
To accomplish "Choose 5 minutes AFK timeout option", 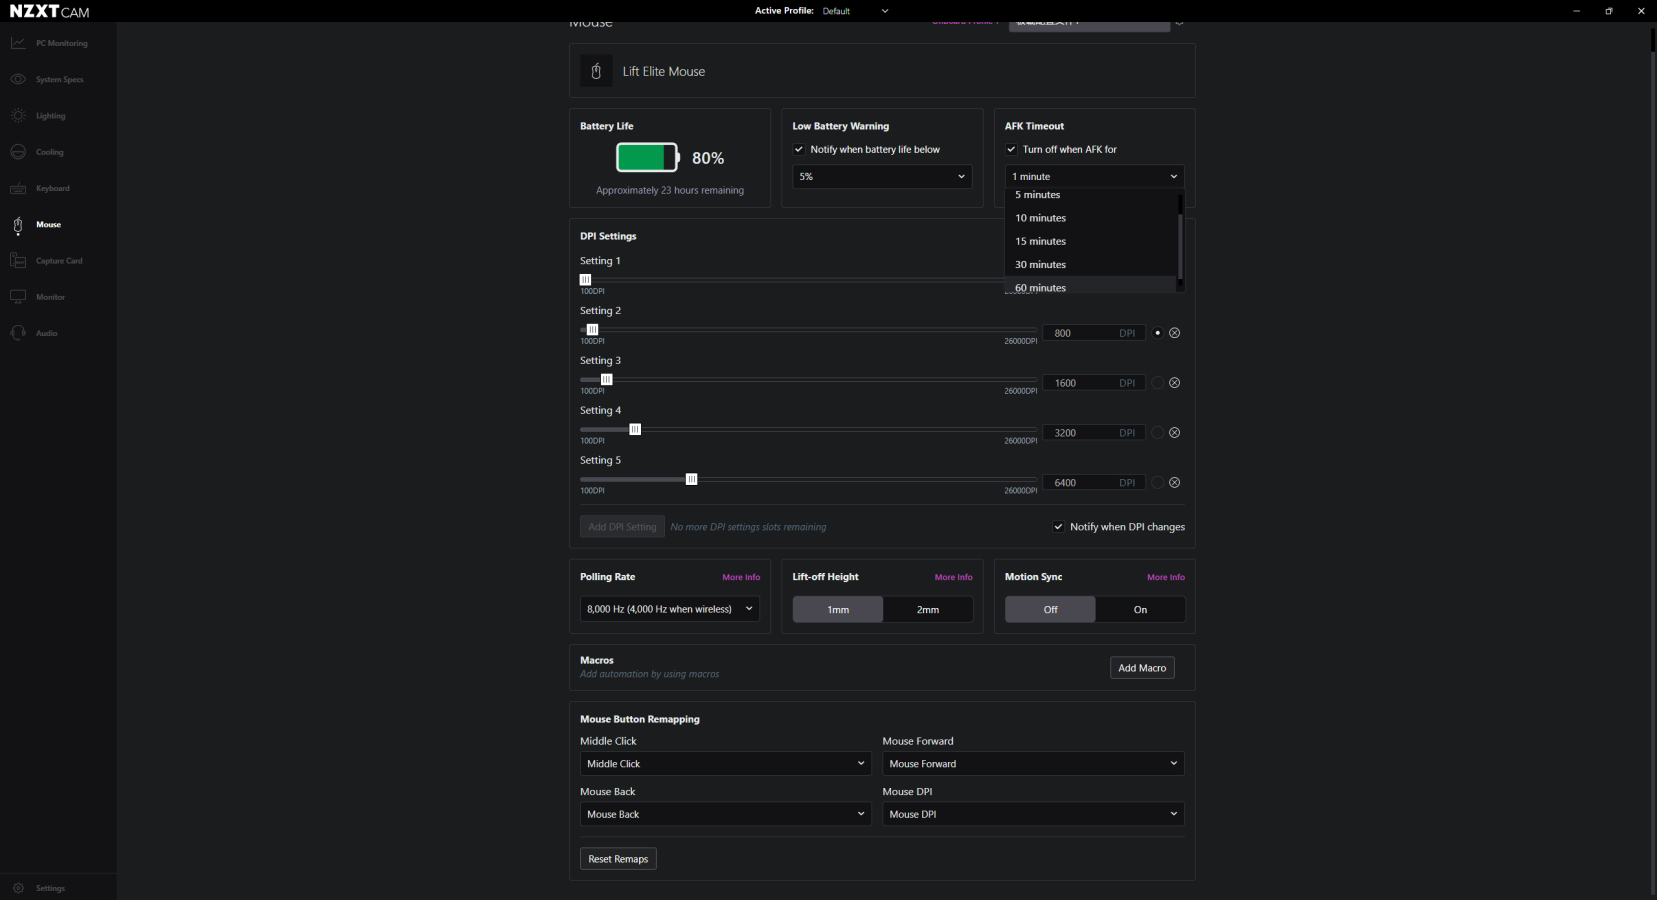I will pyautogui.click(x=1091, y=195).
